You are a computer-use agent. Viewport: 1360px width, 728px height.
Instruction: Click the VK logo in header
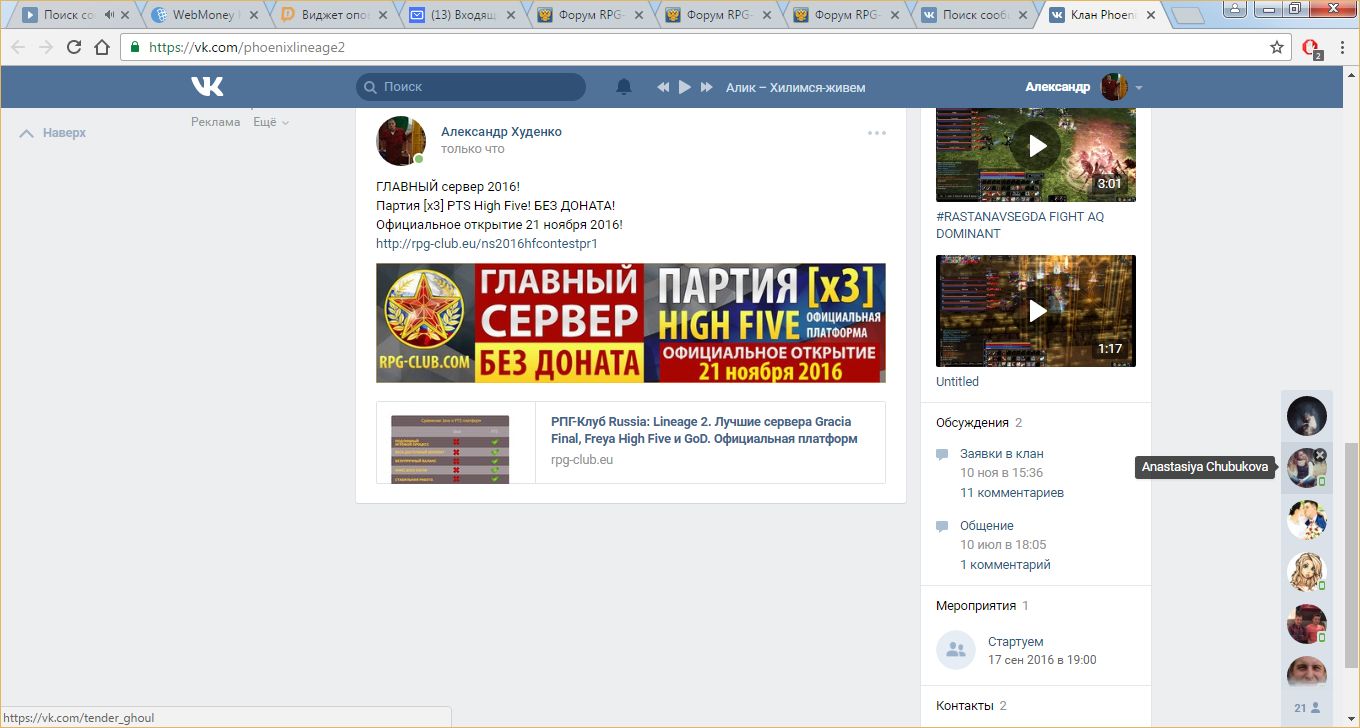pyautogui.click(x=207, y=87)
